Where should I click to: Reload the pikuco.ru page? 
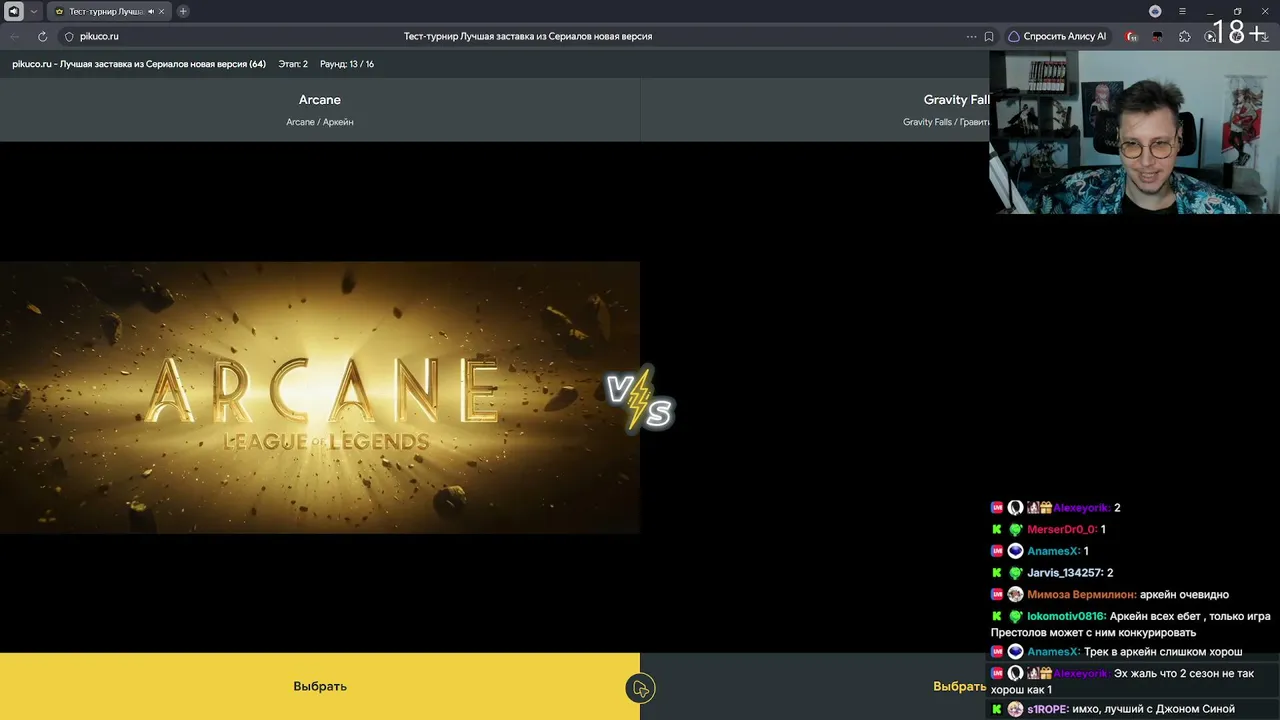[x=42, y=36]
